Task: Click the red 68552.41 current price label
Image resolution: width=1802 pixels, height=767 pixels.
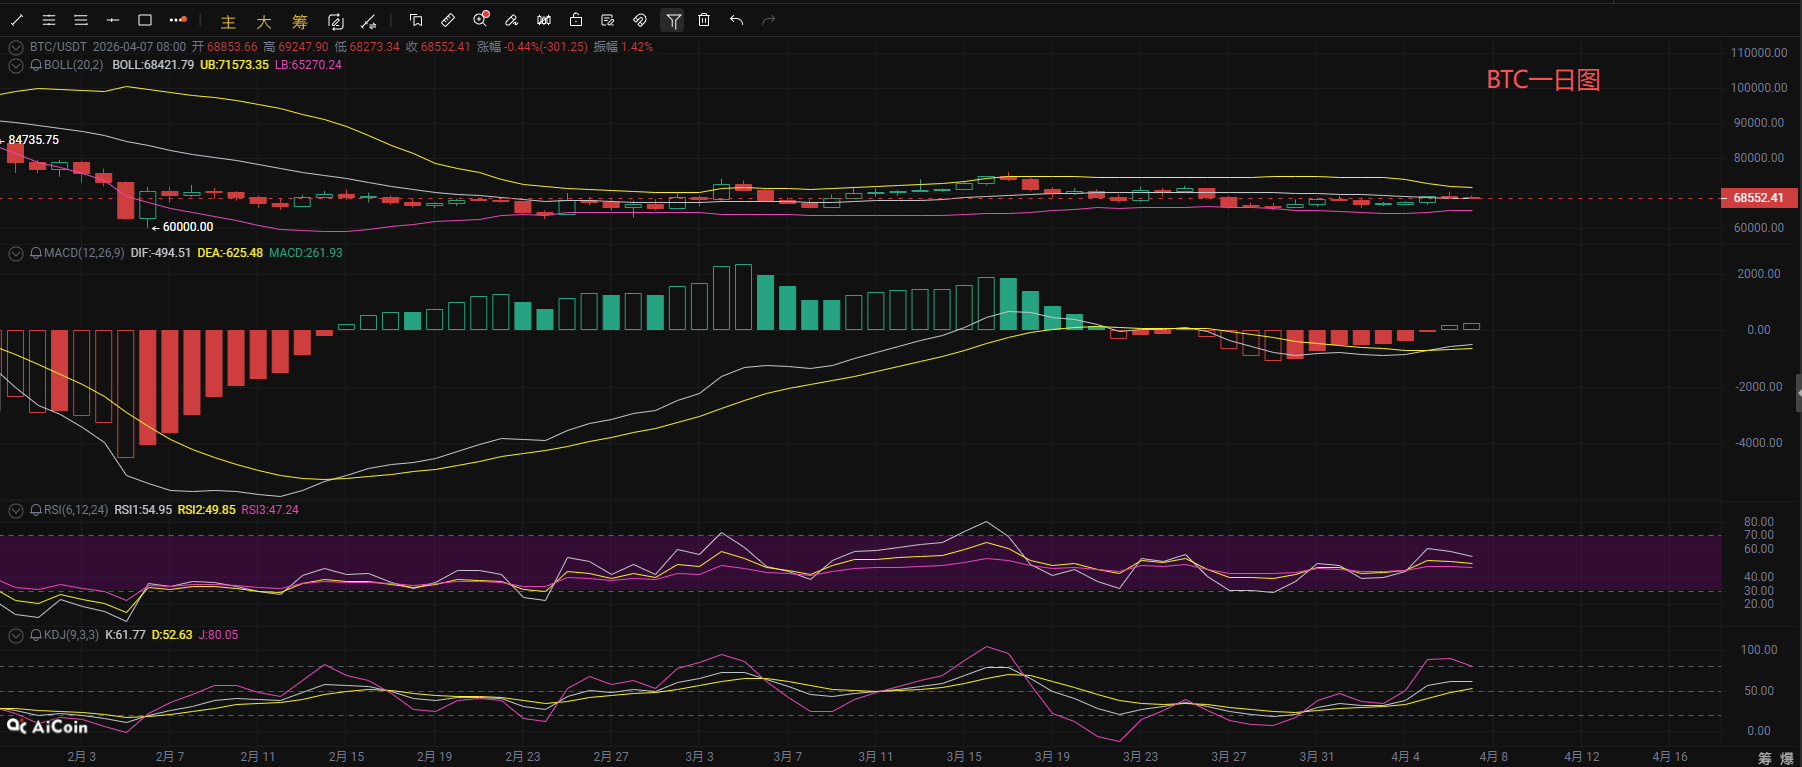Action: (x=1758, y=198)
